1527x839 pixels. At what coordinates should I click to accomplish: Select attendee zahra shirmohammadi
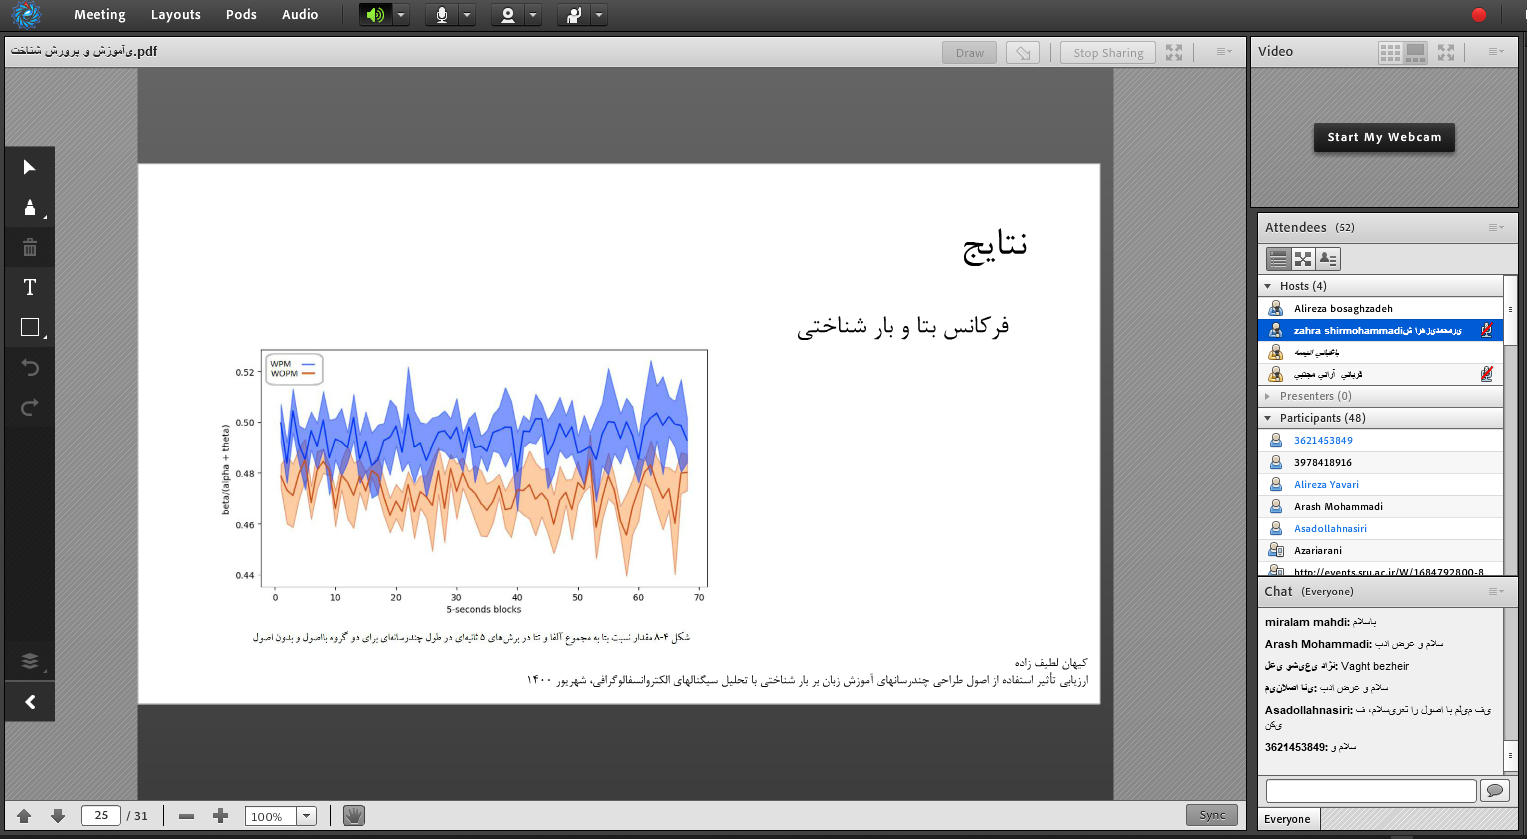tap(1380, 330)
